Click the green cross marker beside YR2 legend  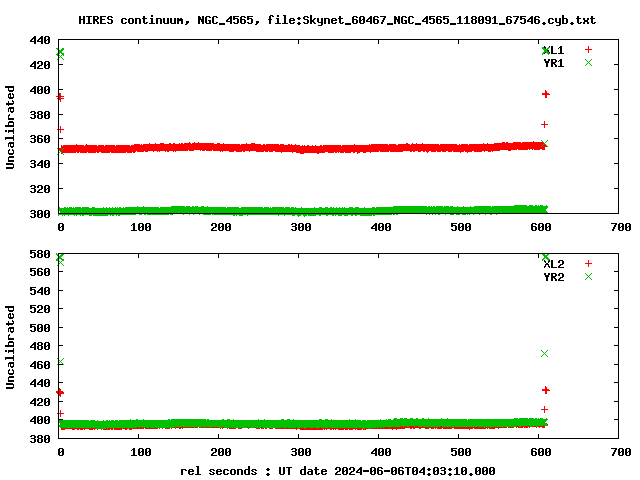tap(588, 276)
